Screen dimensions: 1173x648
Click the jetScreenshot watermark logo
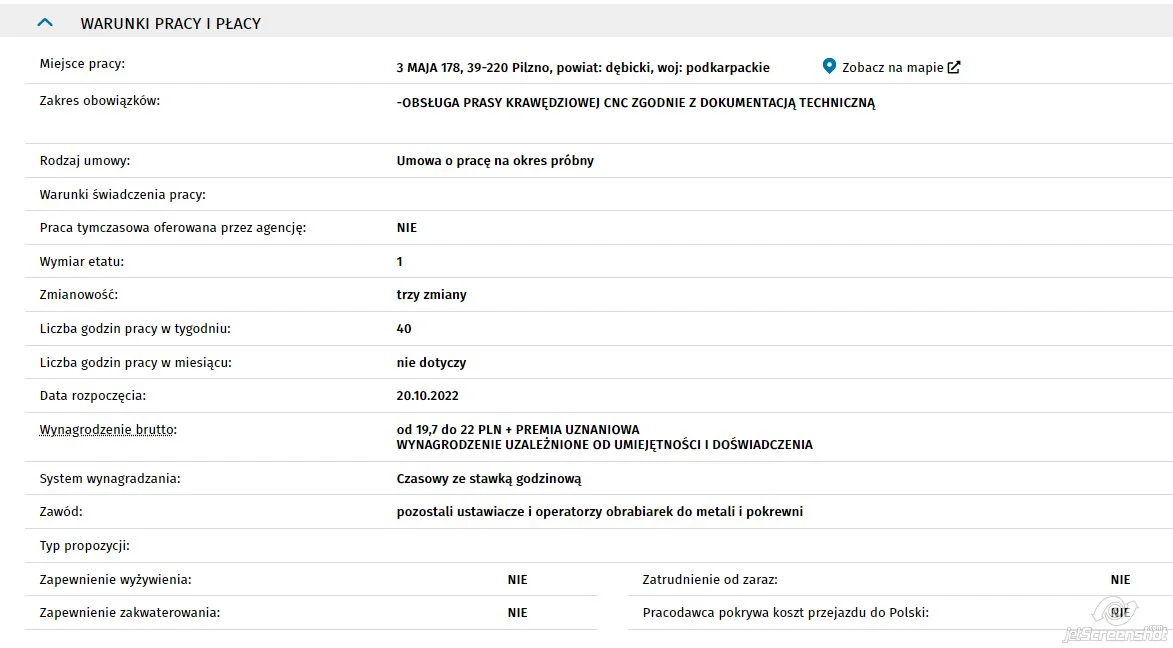pyautogui.click(x=1115, y=621)
